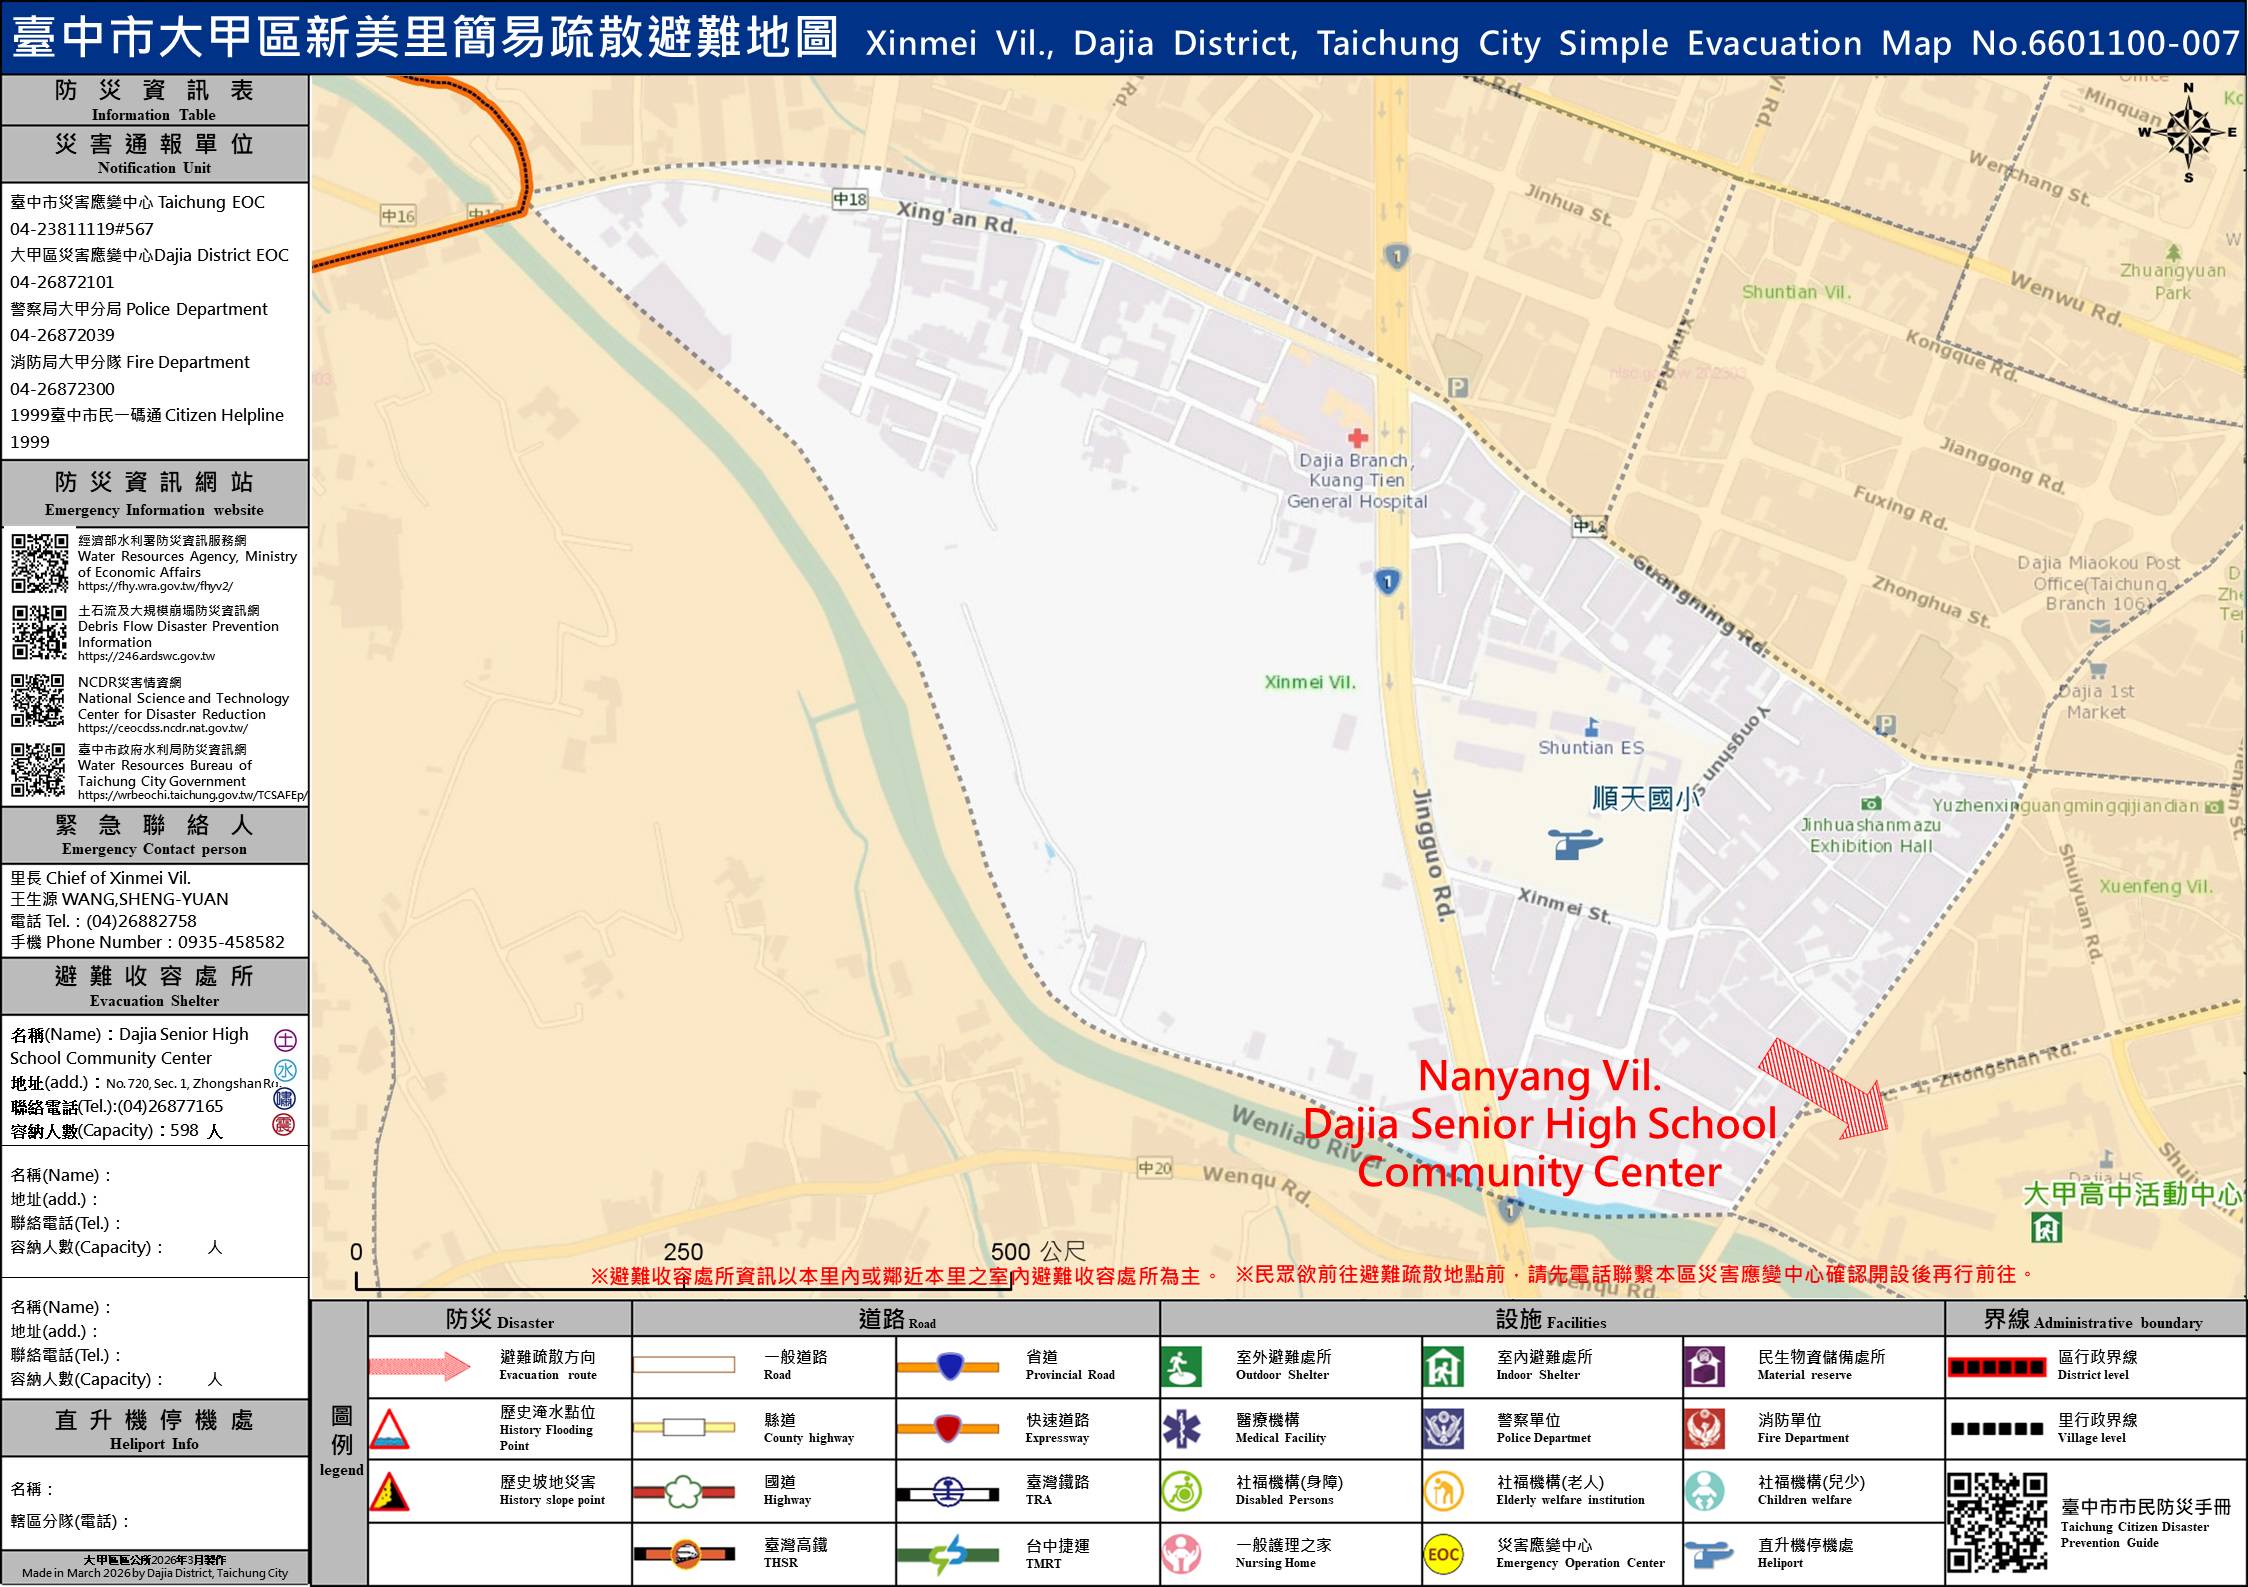Click the tree icon at Zhuangyuan Park
Screen dimensions: 2248x1587
point(2172,252)
